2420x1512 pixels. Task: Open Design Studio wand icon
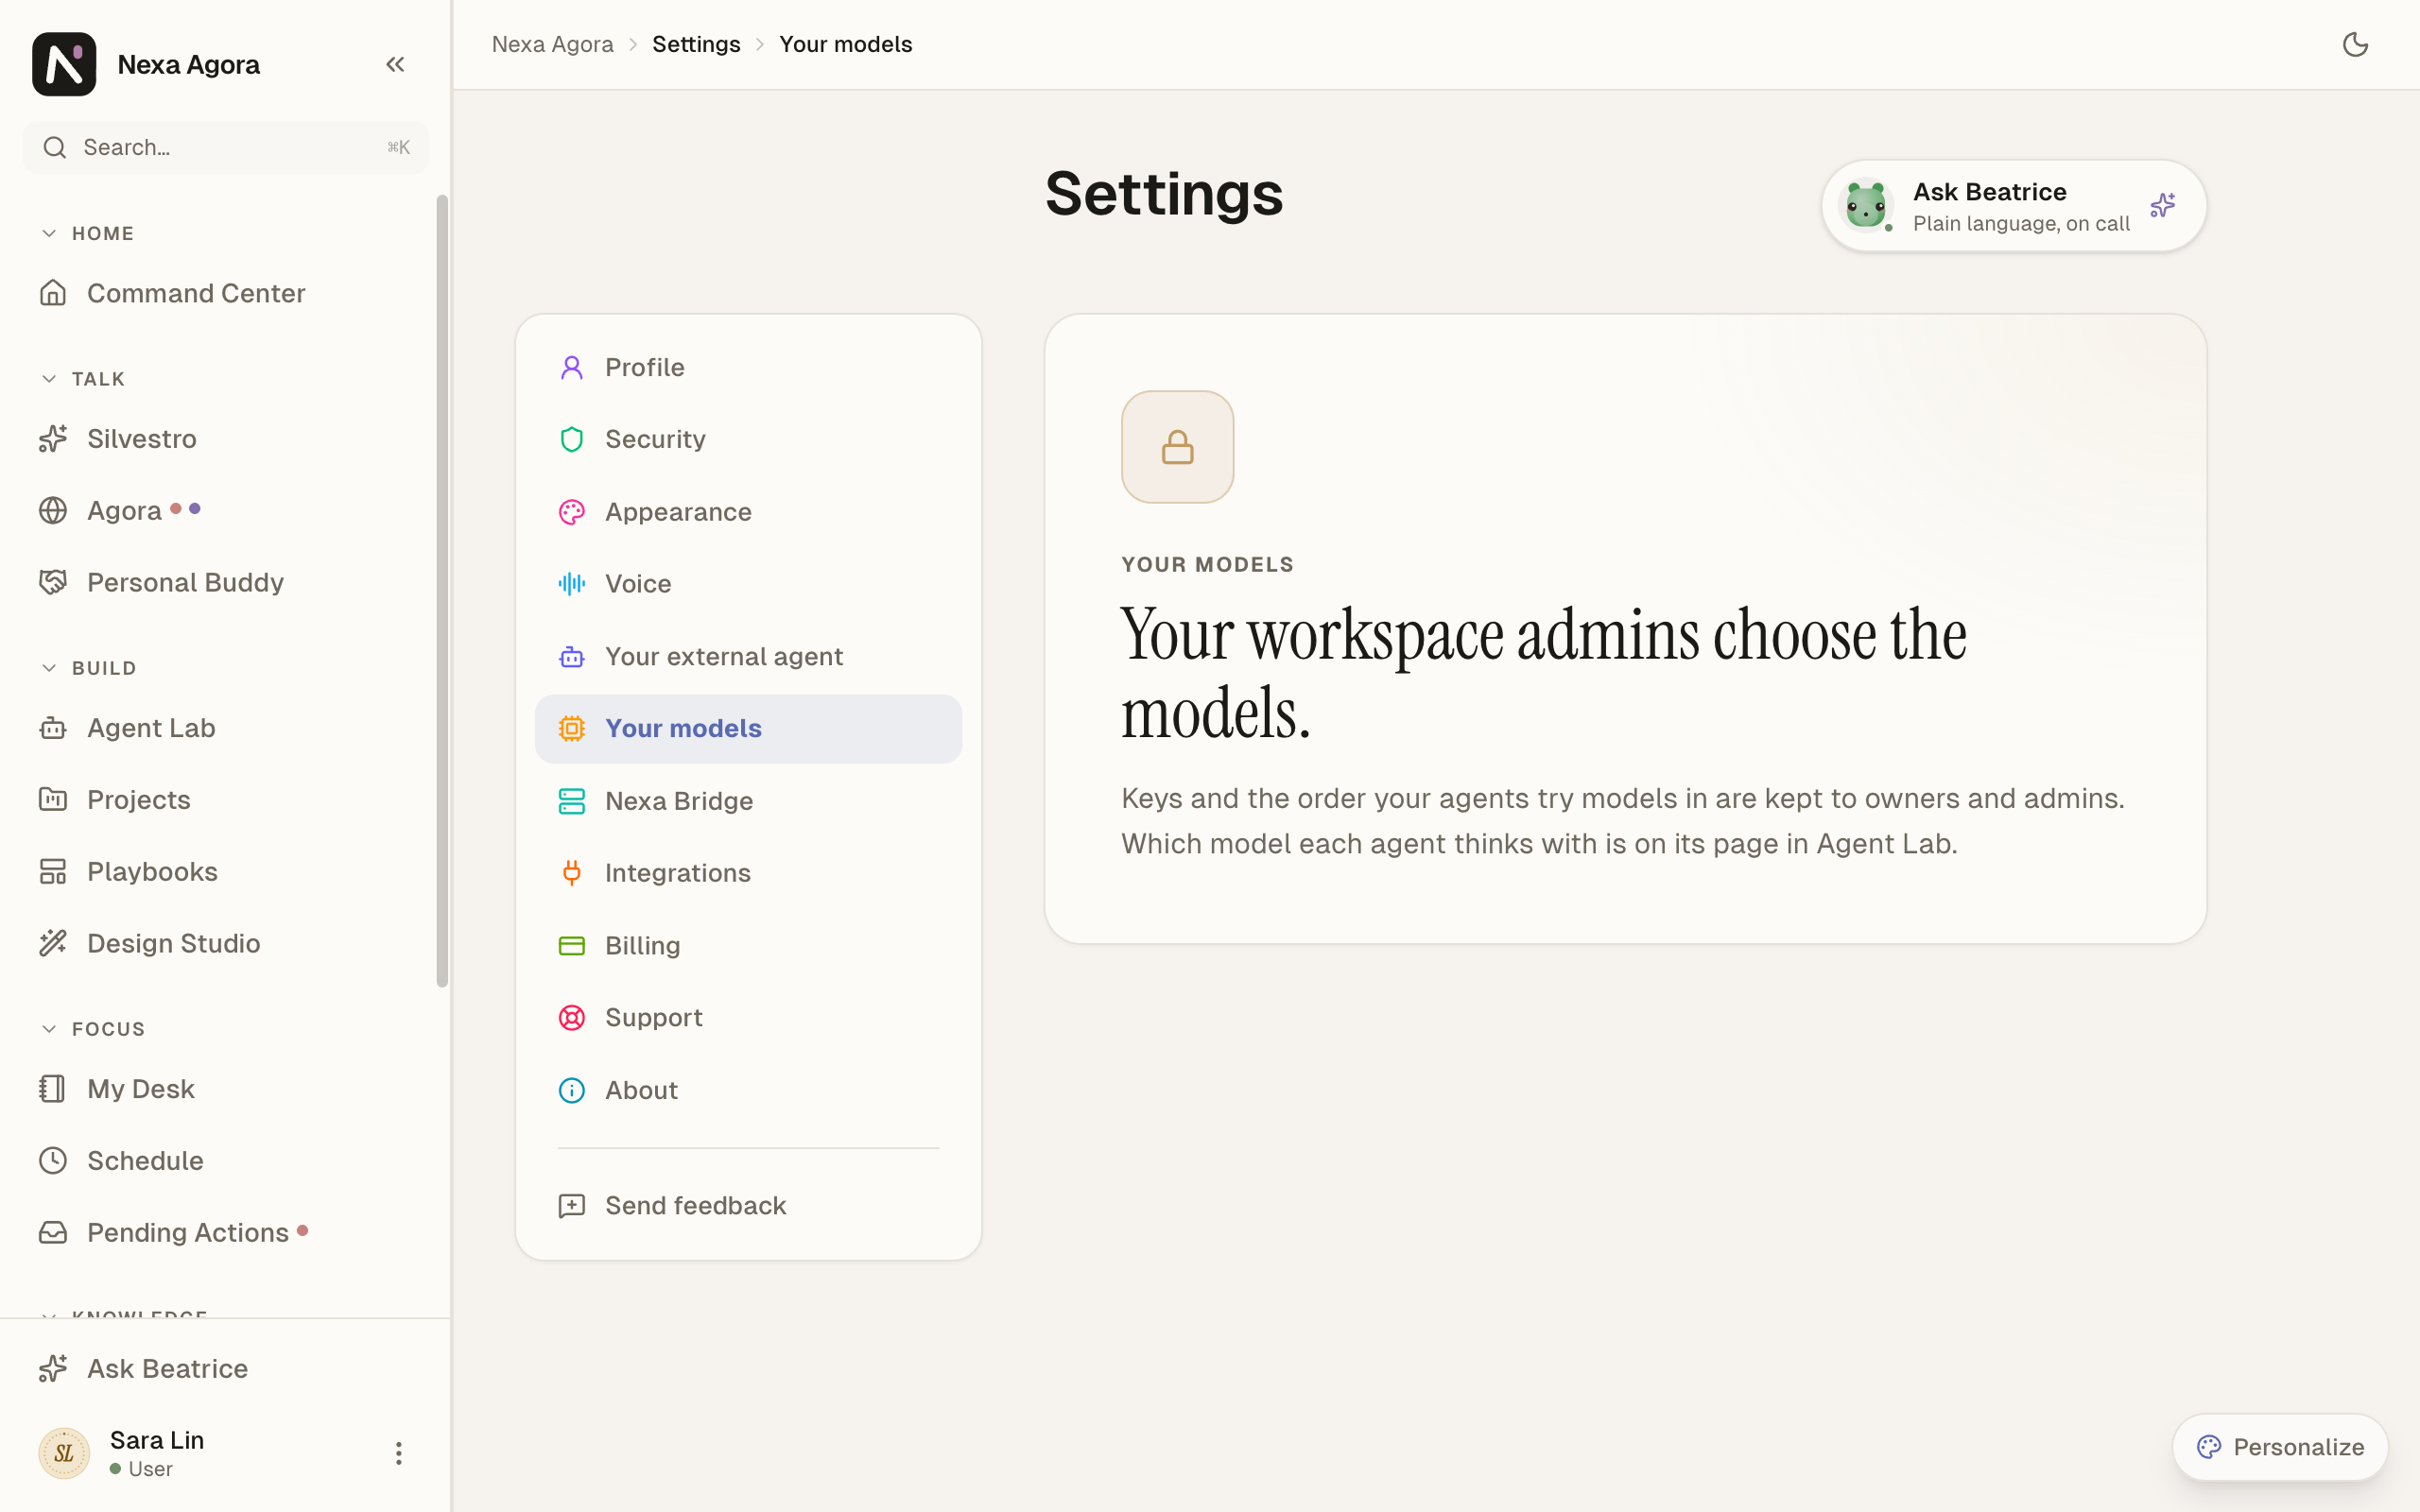pyautogui.click(x=53, y=944)
